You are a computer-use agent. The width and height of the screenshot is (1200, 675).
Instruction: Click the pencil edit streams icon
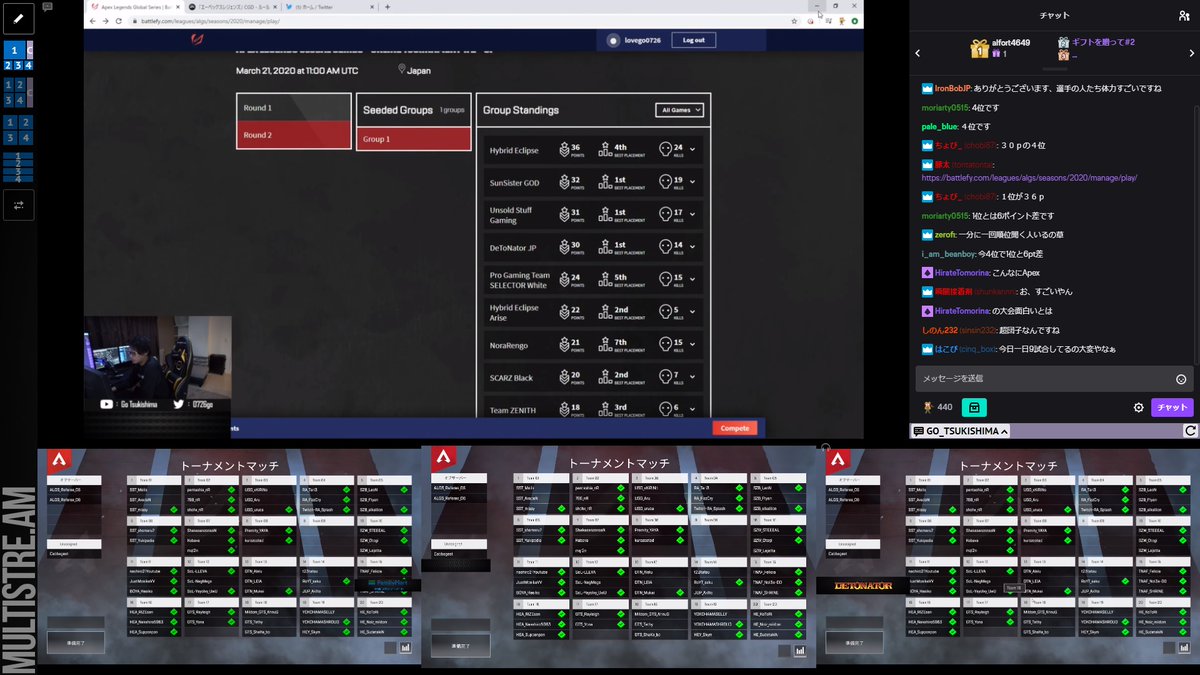(x=18, y=18)
